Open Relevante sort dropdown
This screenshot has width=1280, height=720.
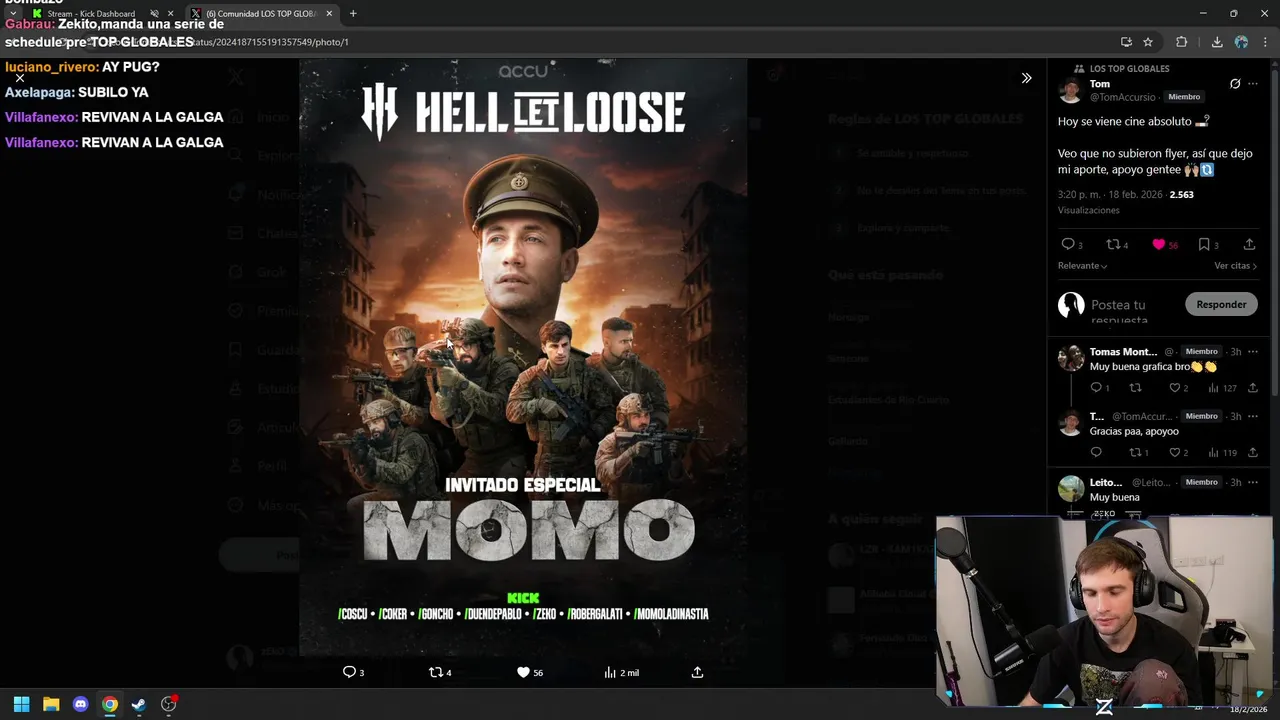point(1083,266)
